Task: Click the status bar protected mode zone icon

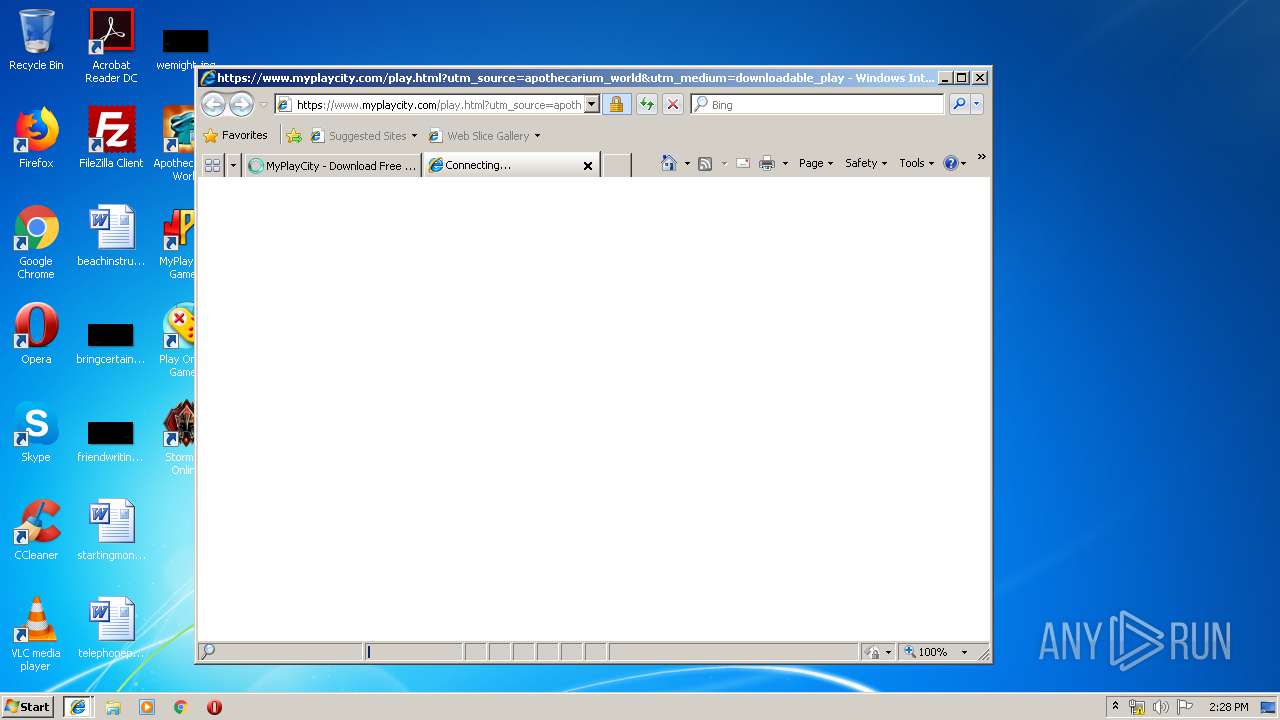Action: [874, 652]
